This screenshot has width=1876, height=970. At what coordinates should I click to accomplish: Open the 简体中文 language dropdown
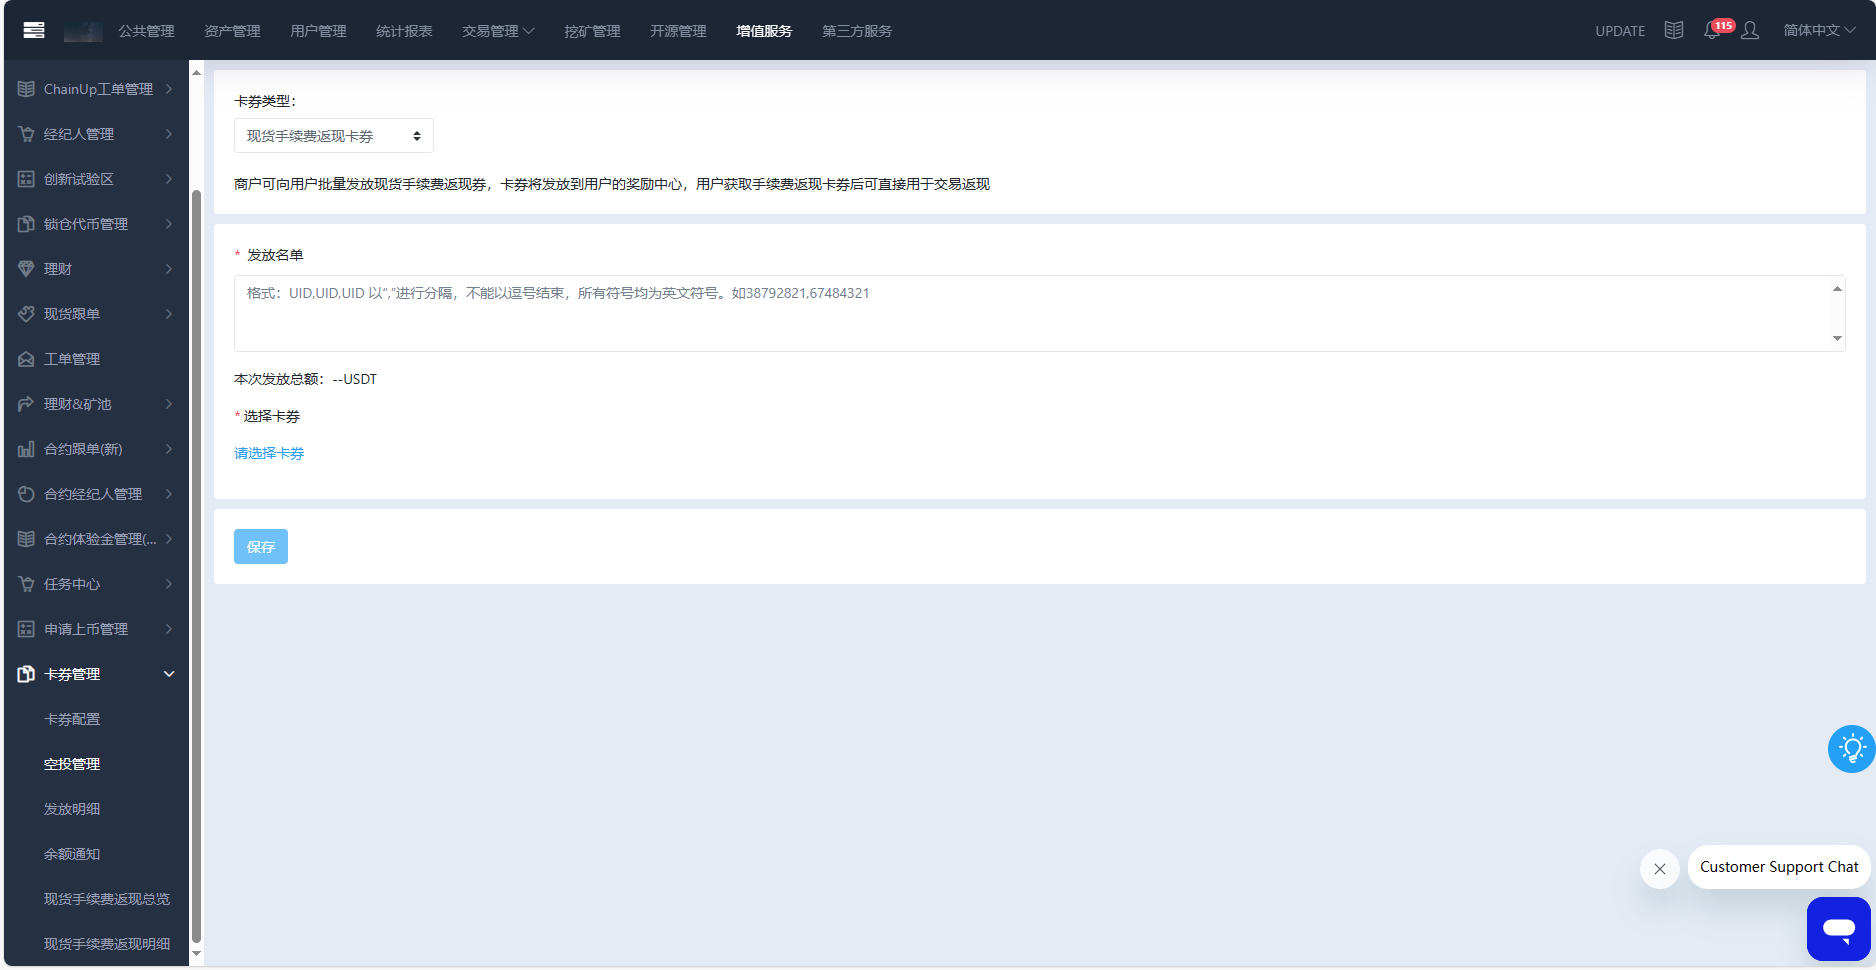[1819, 30]
